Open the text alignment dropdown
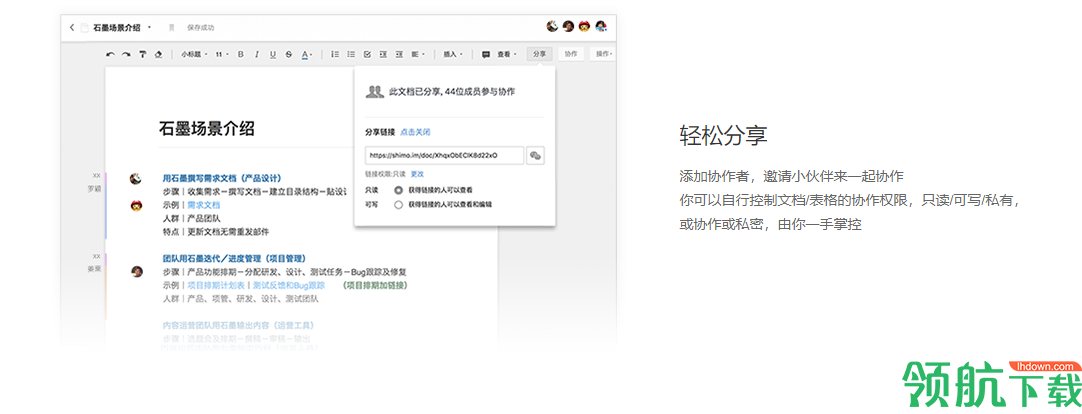 tap(418, 54)
